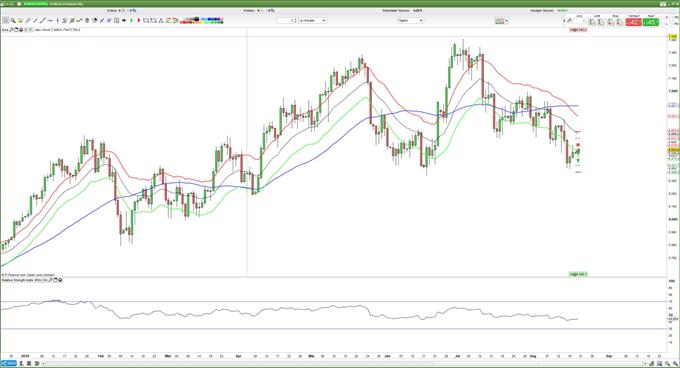680x368 pixels.
Task: Toggle the cursor selection mode button
Action: [x=6, y=20]
